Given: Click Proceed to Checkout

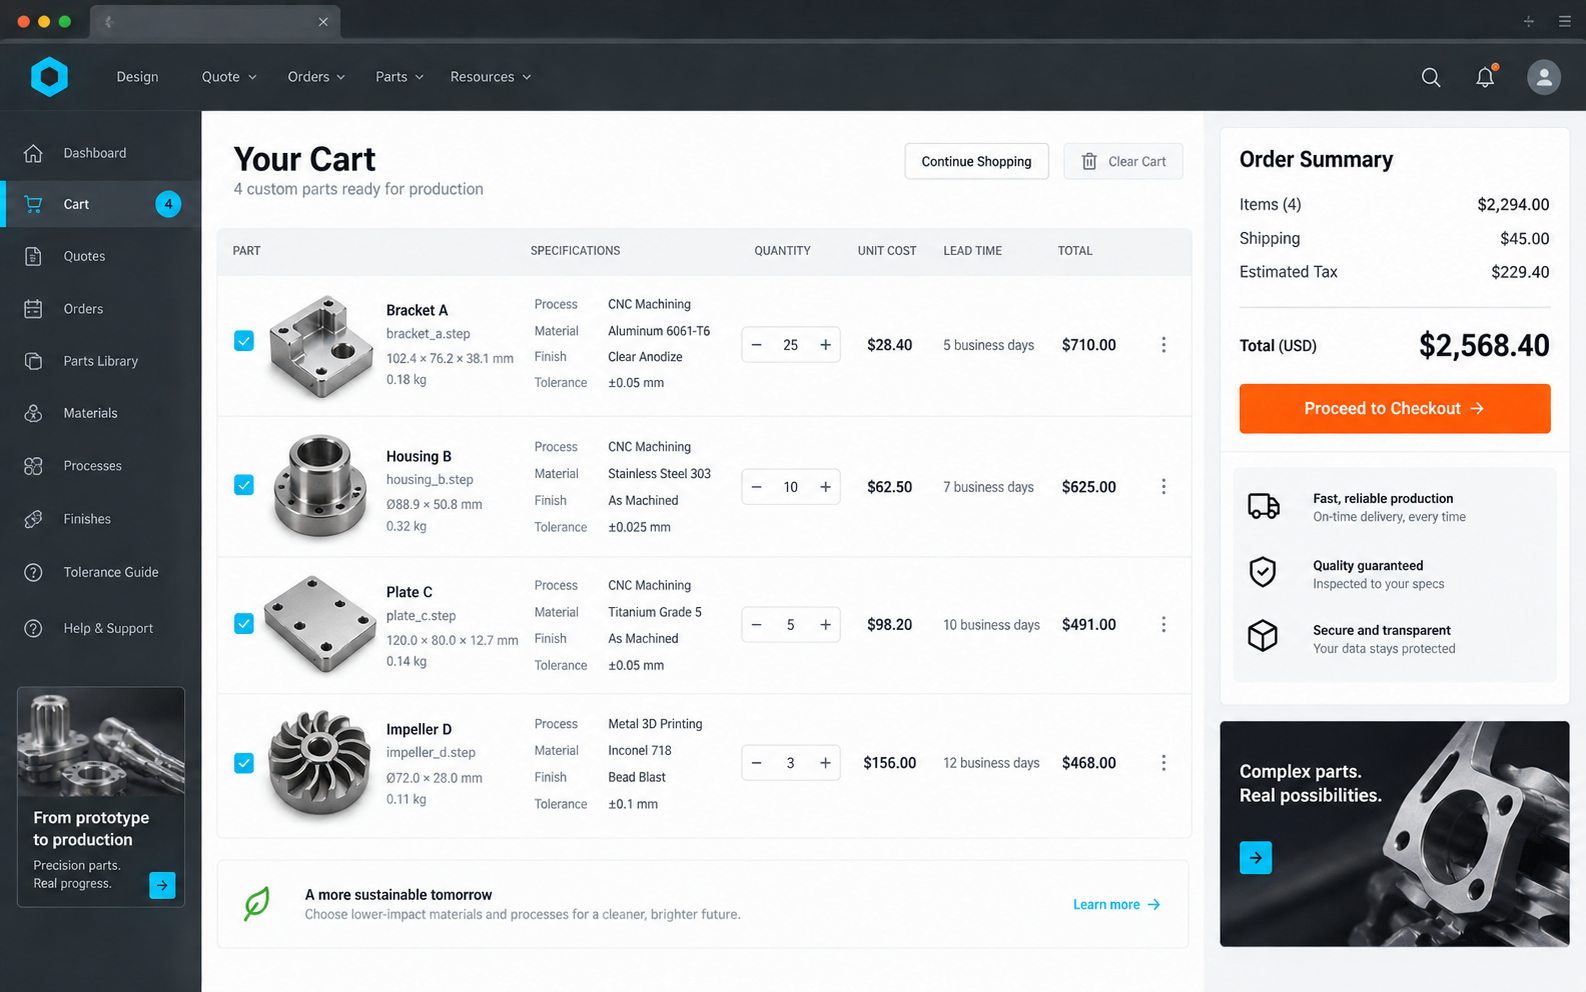Looking at the screenshot, I should point(1394,408).
